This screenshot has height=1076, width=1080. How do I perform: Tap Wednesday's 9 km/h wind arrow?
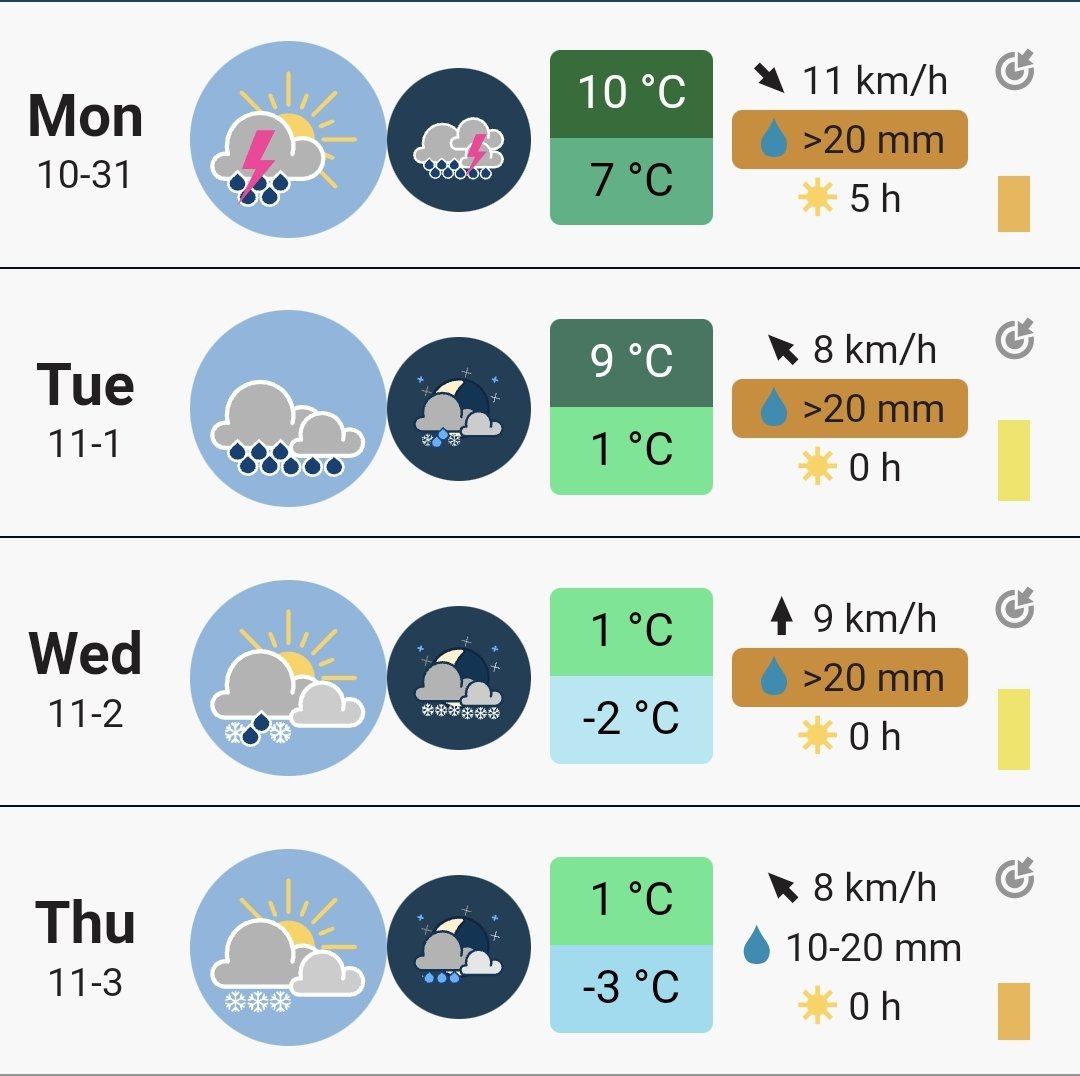pyautogui.click(x=781, y=616)
